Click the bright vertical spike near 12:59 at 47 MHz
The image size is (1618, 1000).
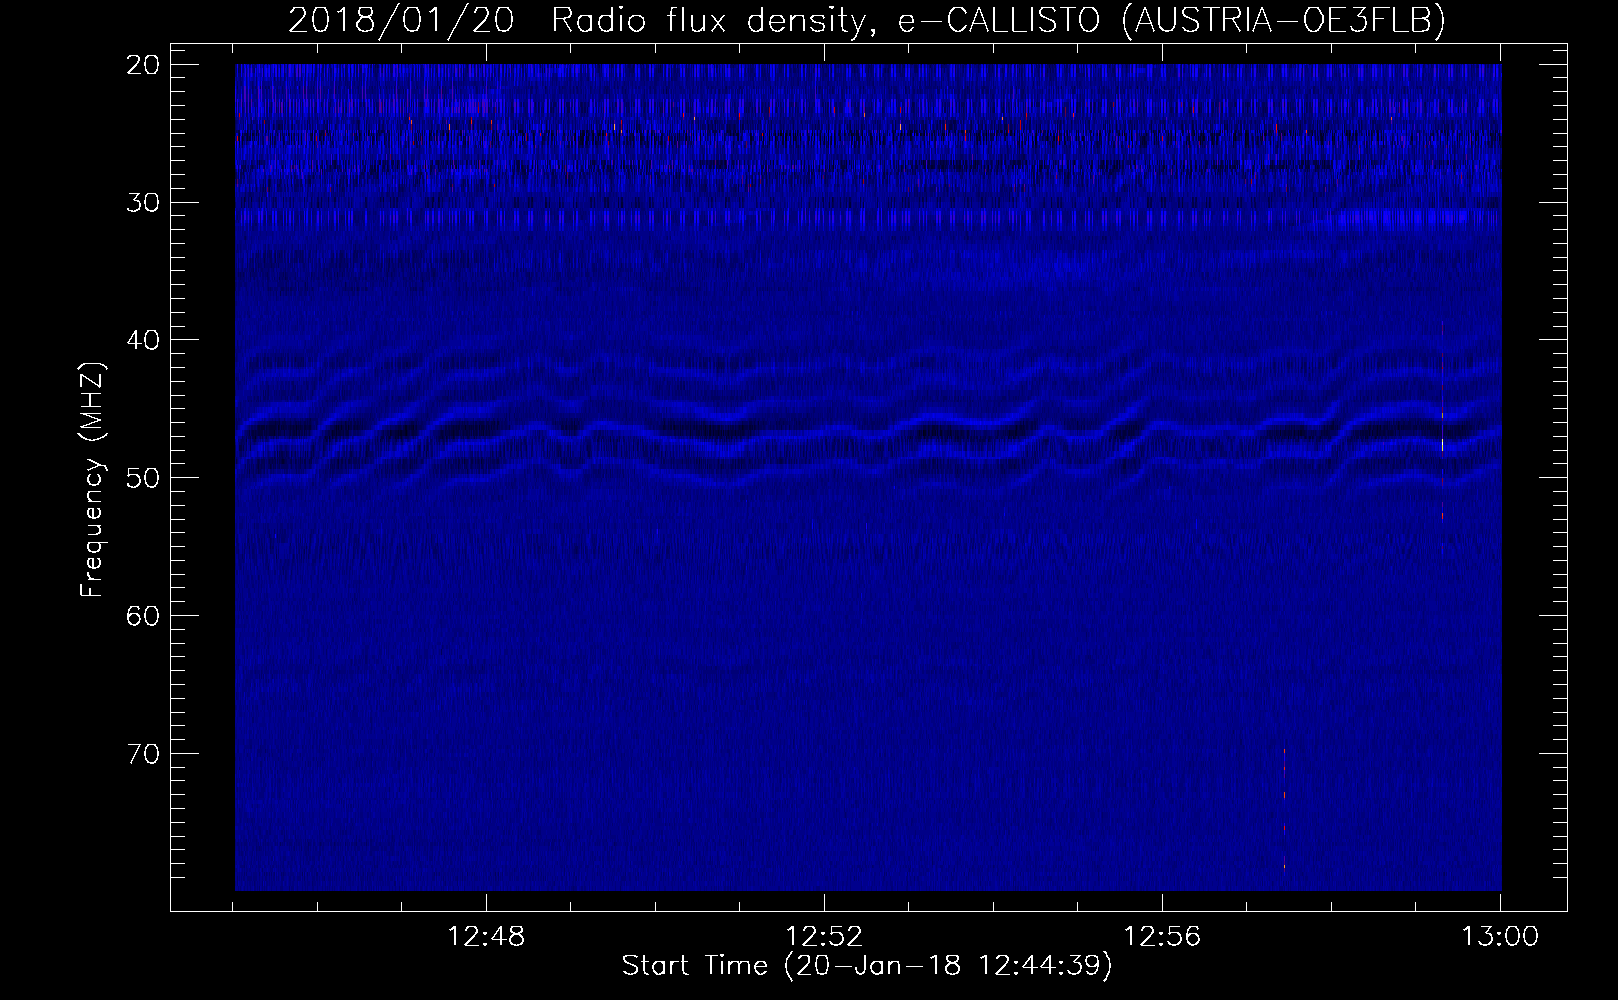pos(1442,440)
